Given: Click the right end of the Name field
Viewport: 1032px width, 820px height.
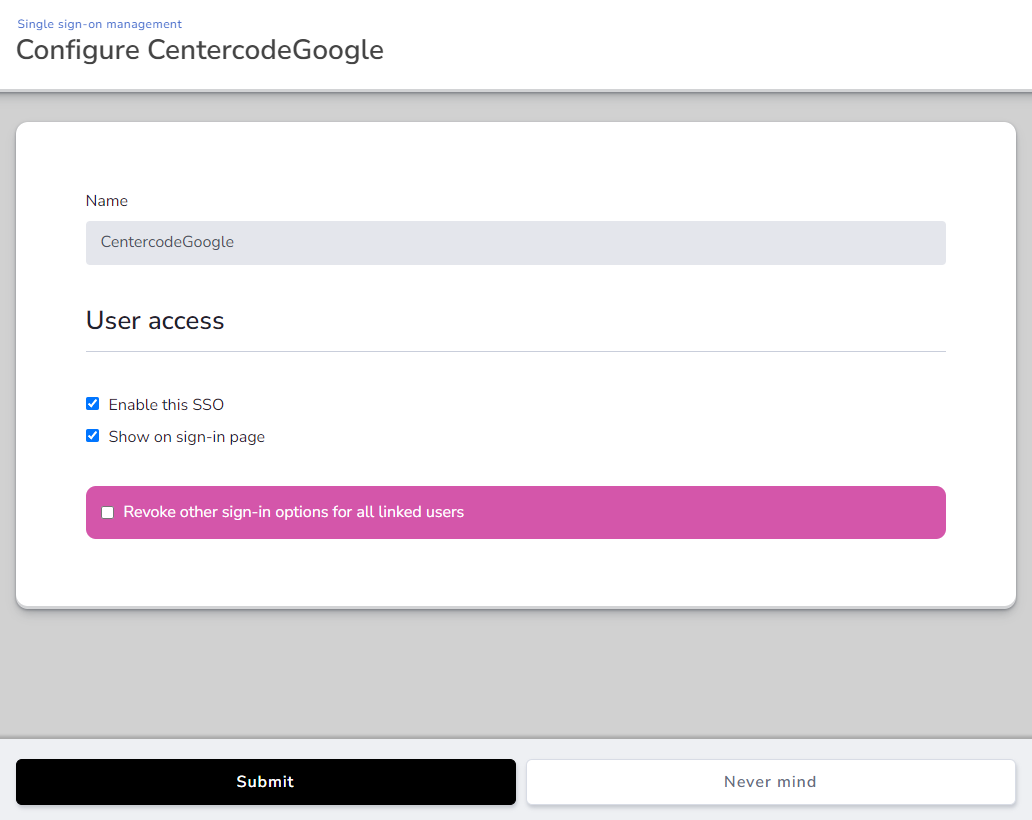Looking at the screenshot, I should coord(920,243).
